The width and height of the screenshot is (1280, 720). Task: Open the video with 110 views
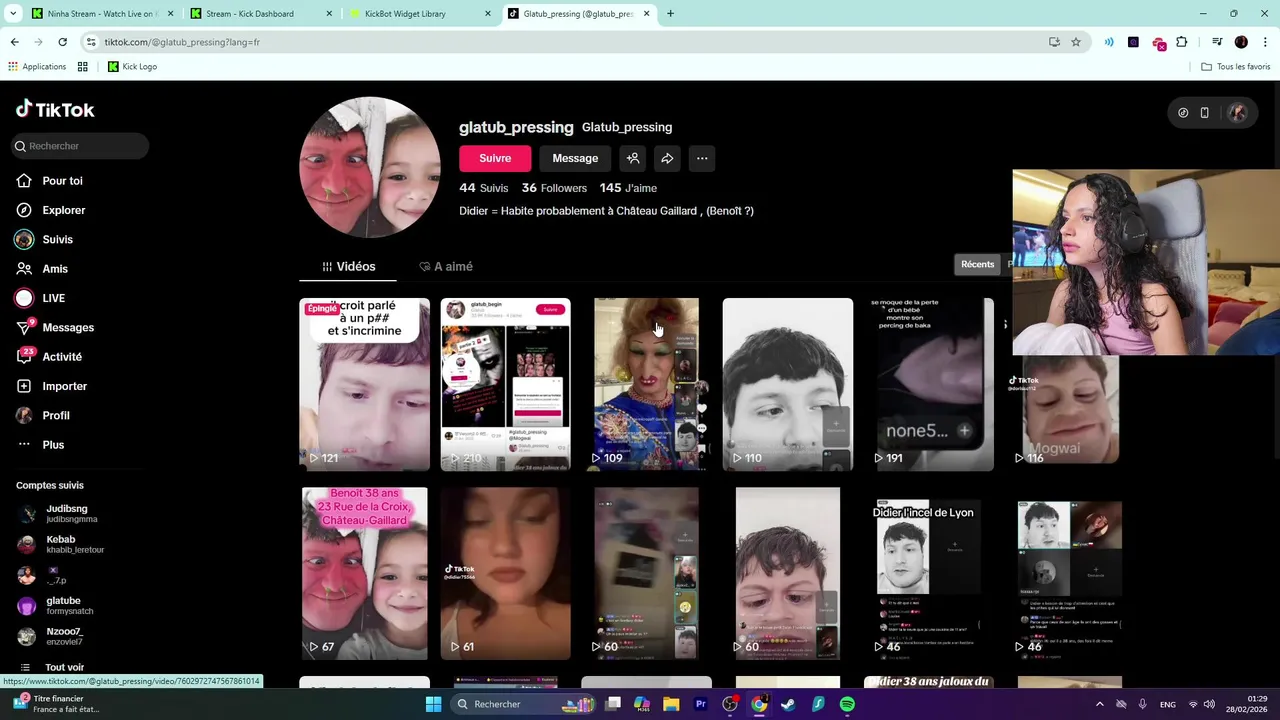pos(788,384)
